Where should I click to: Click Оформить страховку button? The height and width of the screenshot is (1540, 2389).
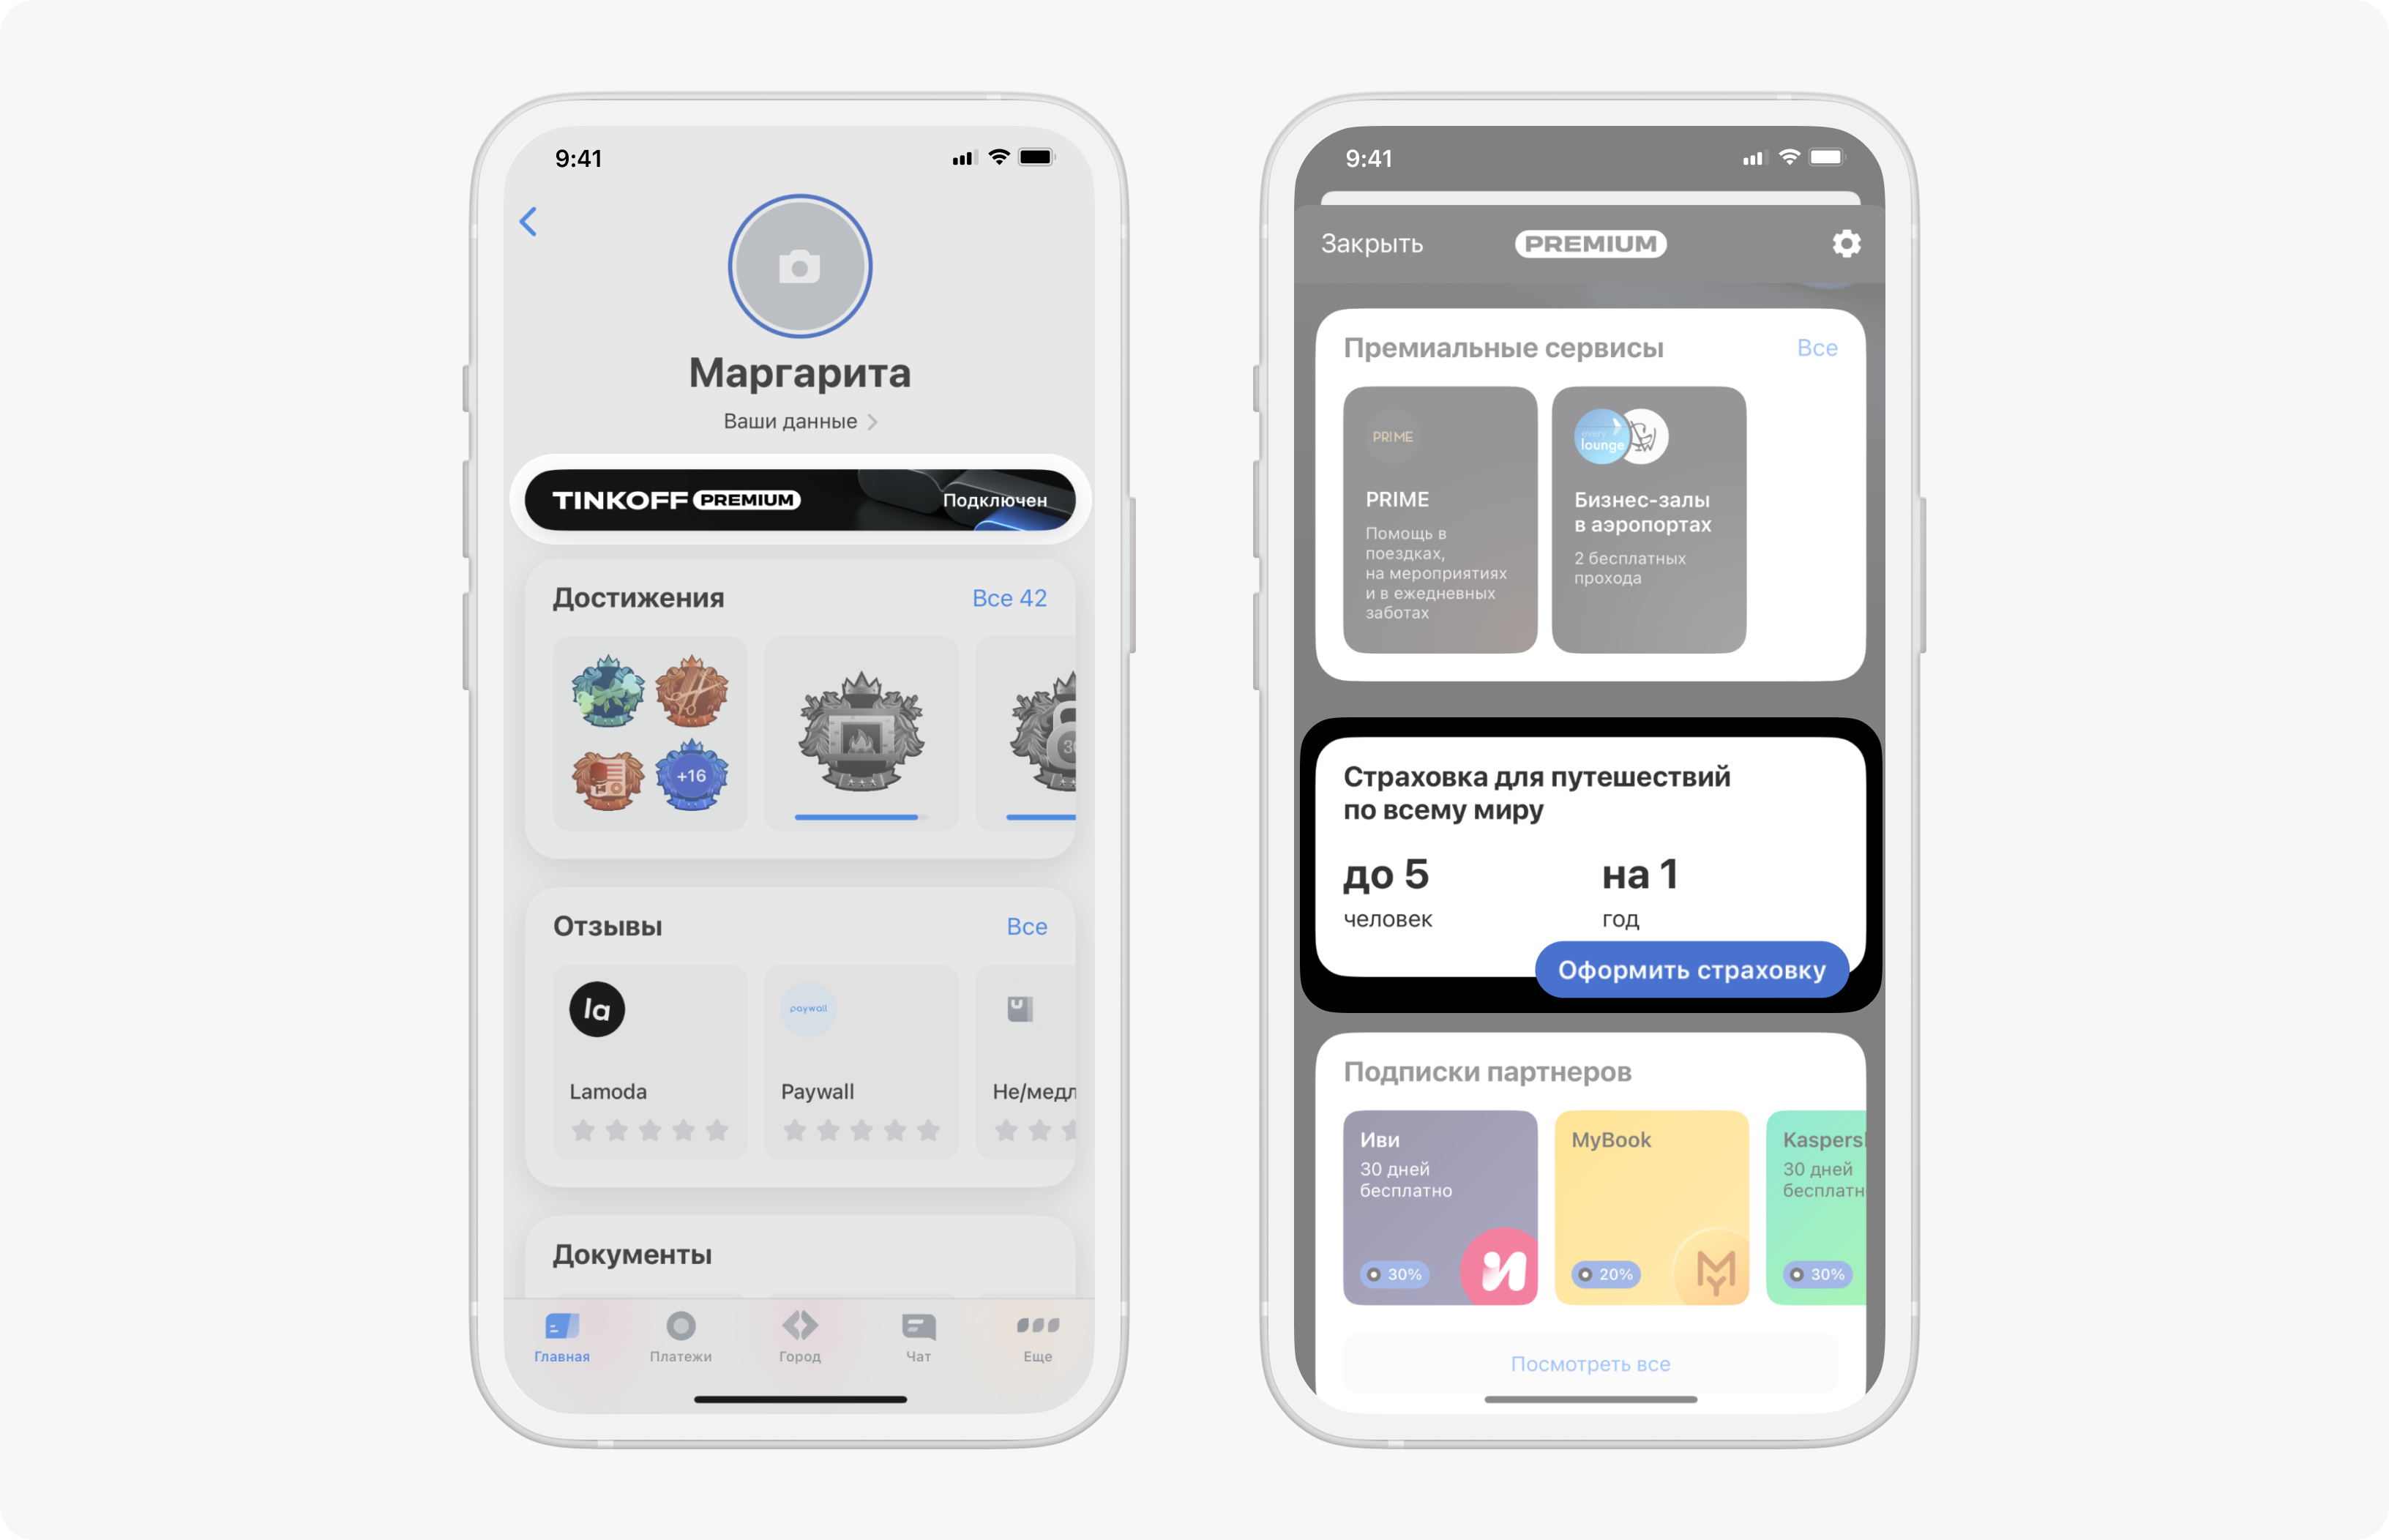1687,971
